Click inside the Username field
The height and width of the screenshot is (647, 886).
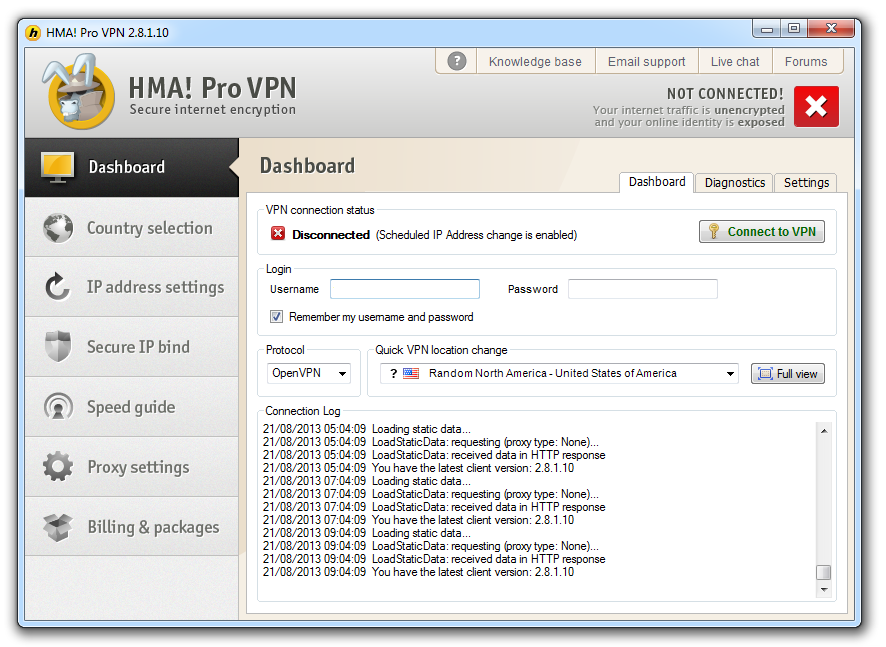coord(404,288)
